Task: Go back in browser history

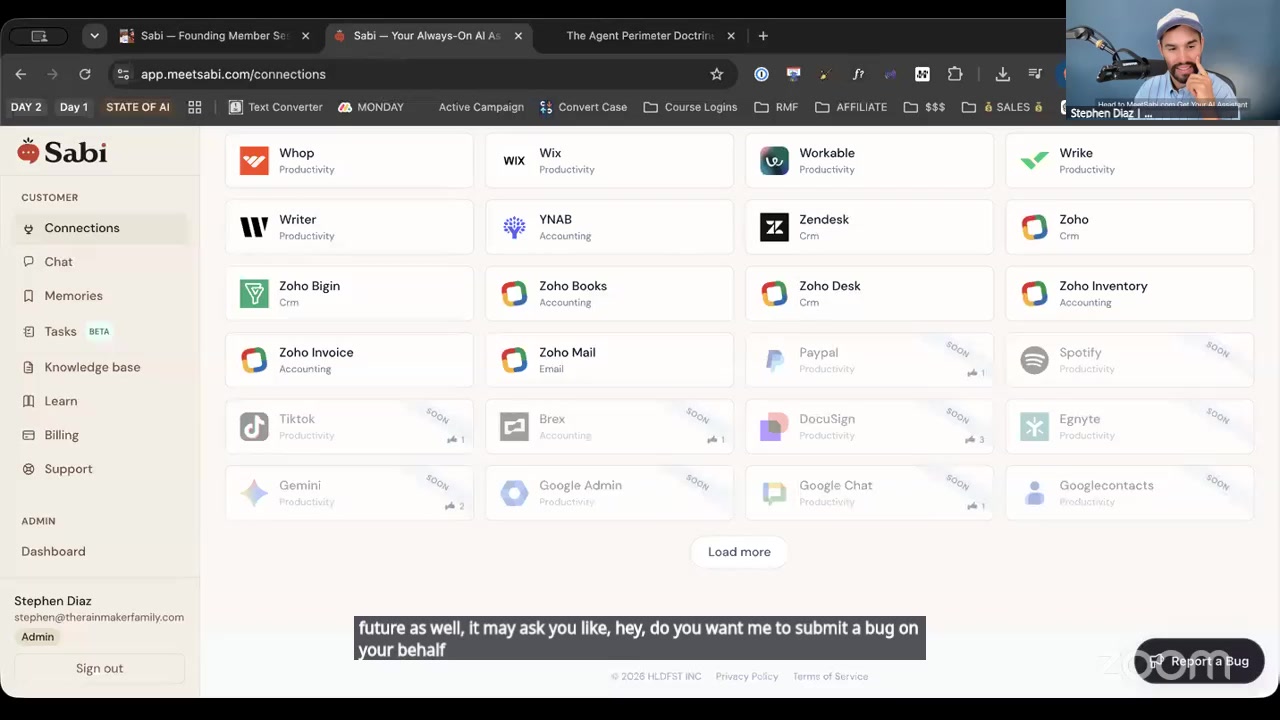Action: (x=21, y=74)
